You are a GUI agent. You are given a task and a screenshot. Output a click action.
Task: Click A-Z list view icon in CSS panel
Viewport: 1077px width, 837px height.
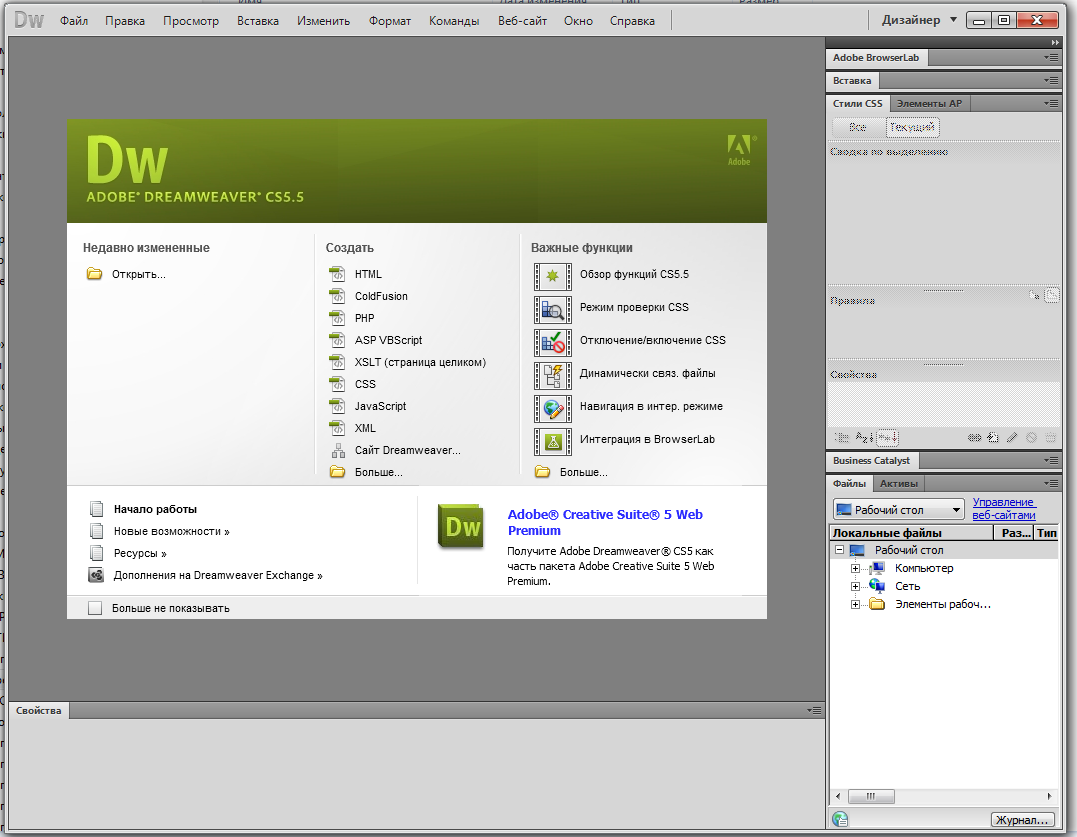point(864,437)
